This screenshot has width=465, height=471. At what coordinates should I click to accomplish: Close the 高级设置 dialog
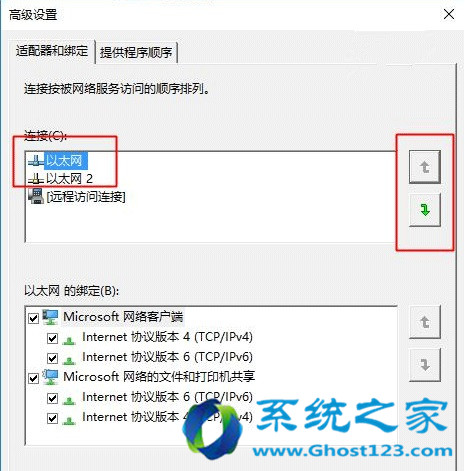[x=449, y=14]
